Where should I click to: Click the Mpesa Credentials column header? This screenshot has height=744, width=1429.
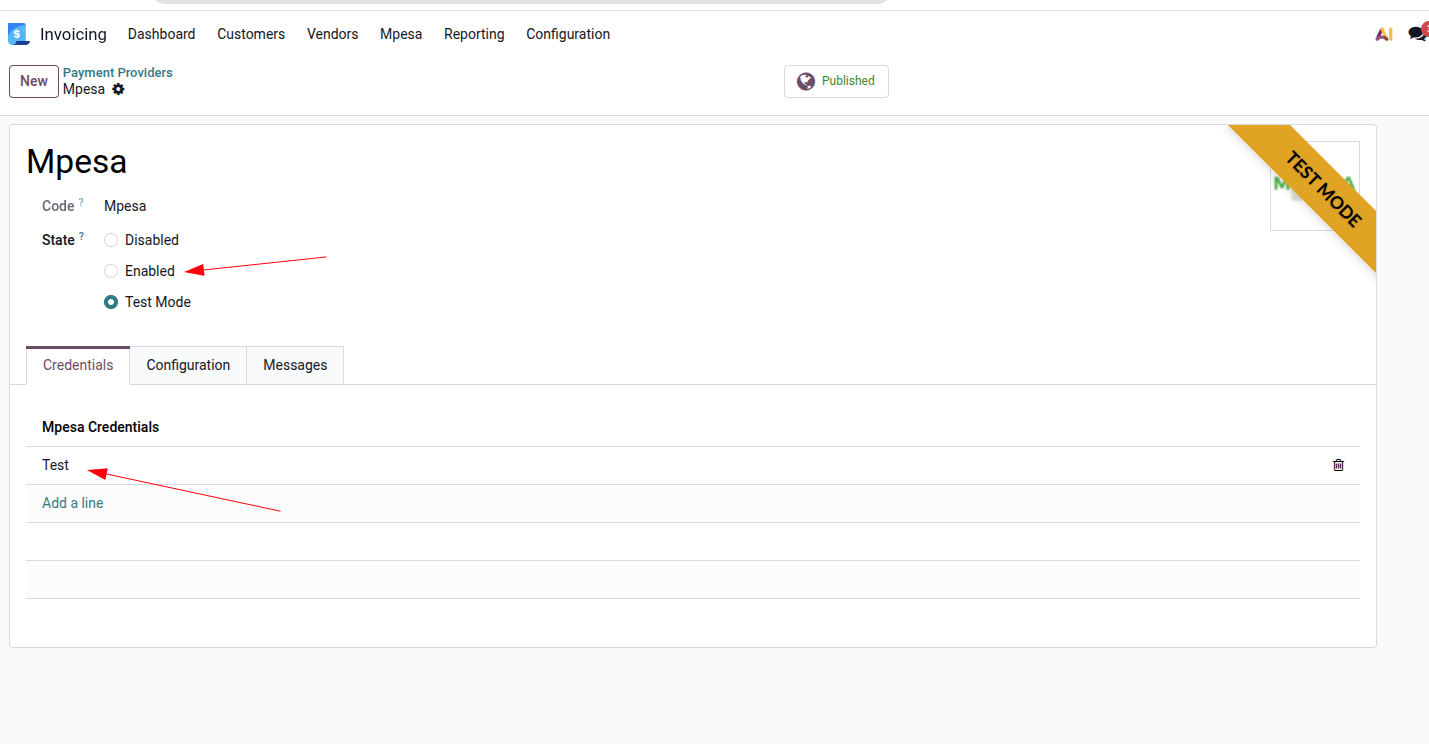100,427
